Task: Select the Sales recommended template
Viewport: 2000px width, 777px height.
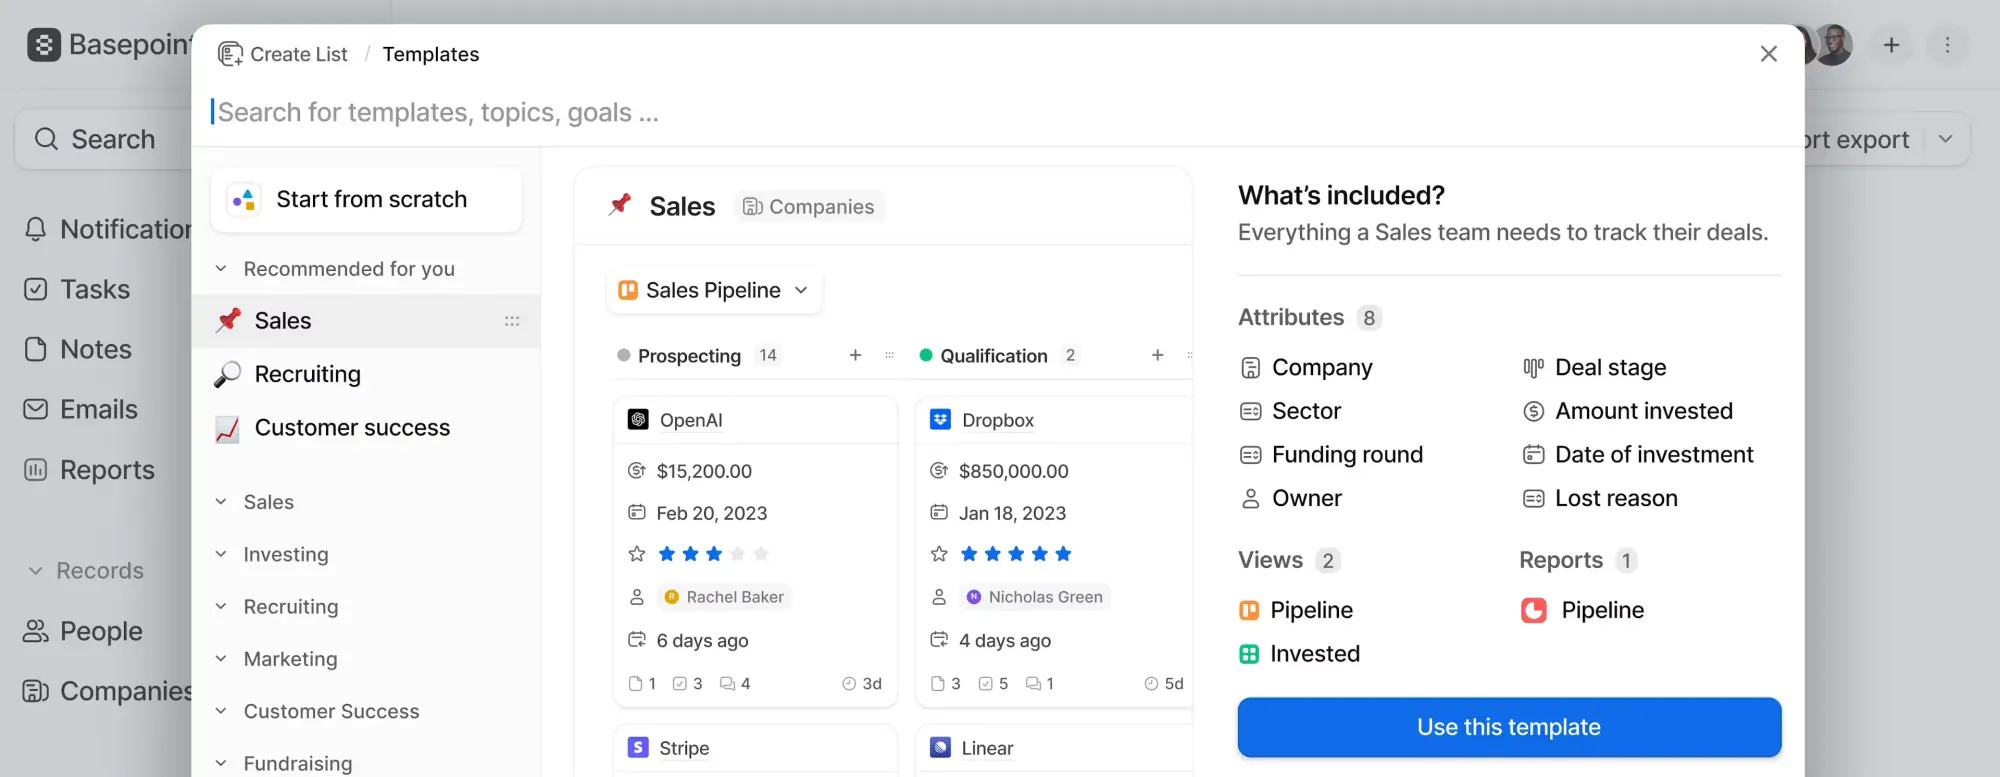Action: click(366, 321)
